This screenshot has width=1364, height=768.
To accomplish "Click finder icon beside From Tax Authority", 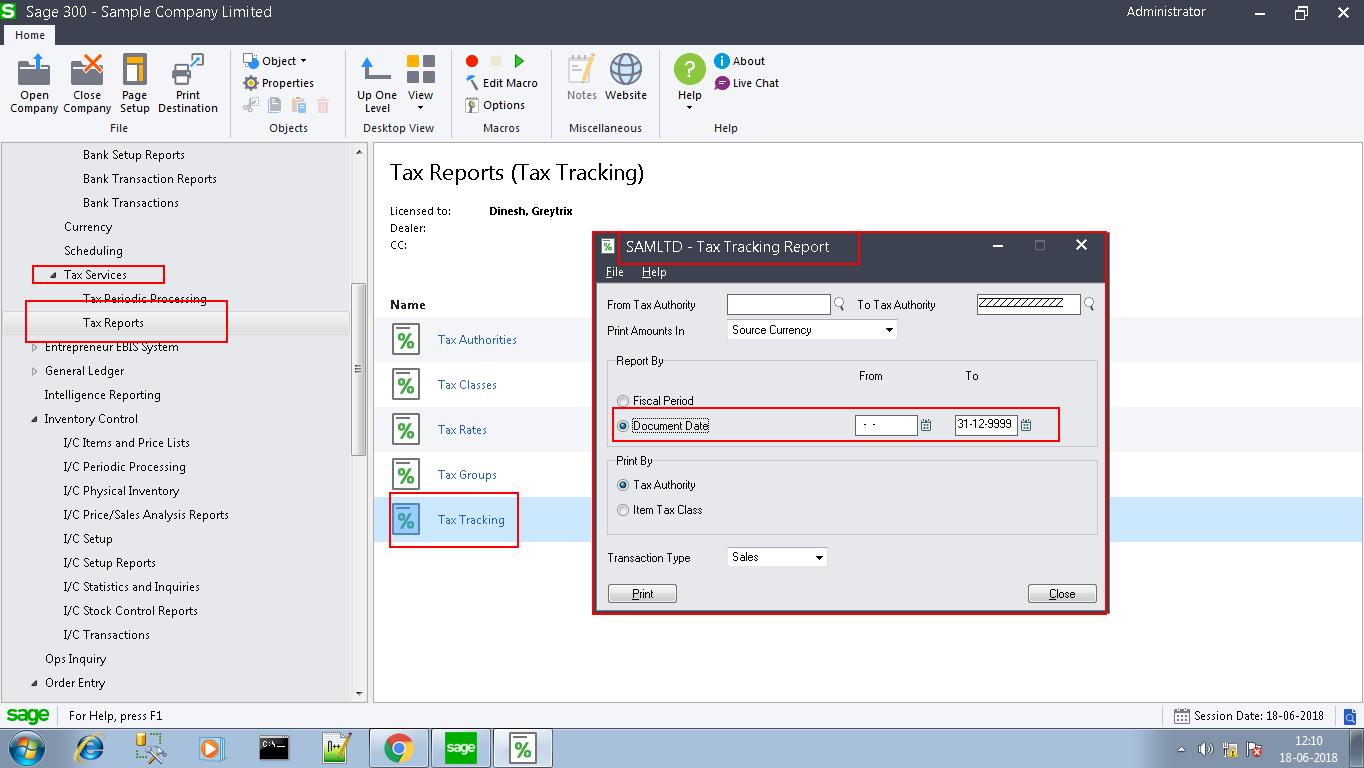I will tap(840, 305).
